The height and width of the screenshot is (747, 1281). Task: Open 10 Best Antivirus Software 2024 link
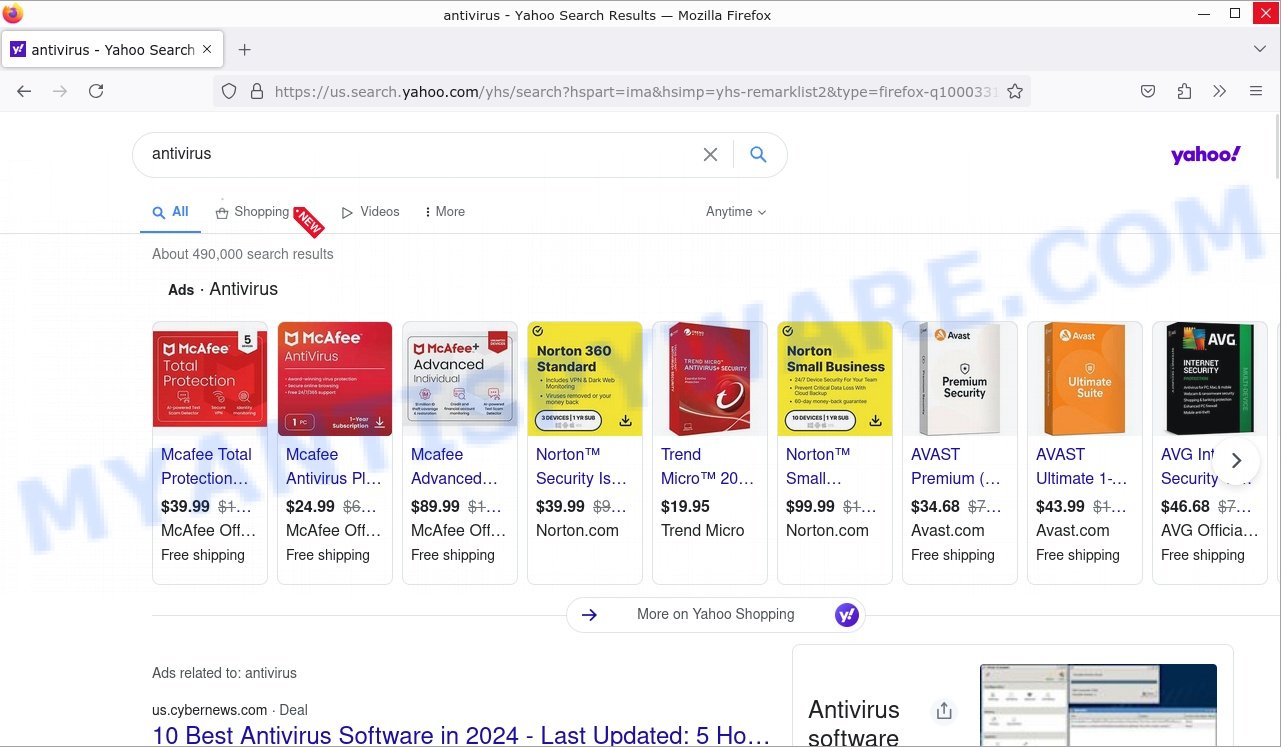(461, 736)
